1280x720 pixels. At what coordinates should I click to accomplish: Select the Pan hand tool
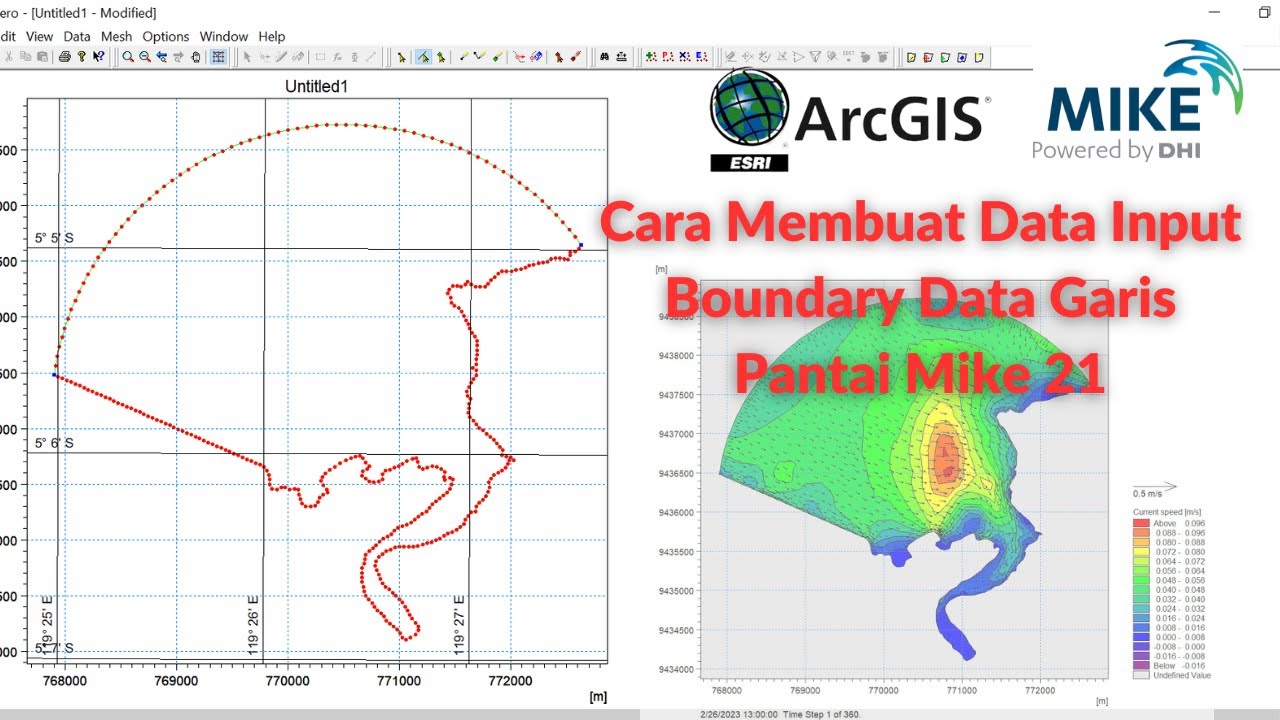tap(195, 57)
